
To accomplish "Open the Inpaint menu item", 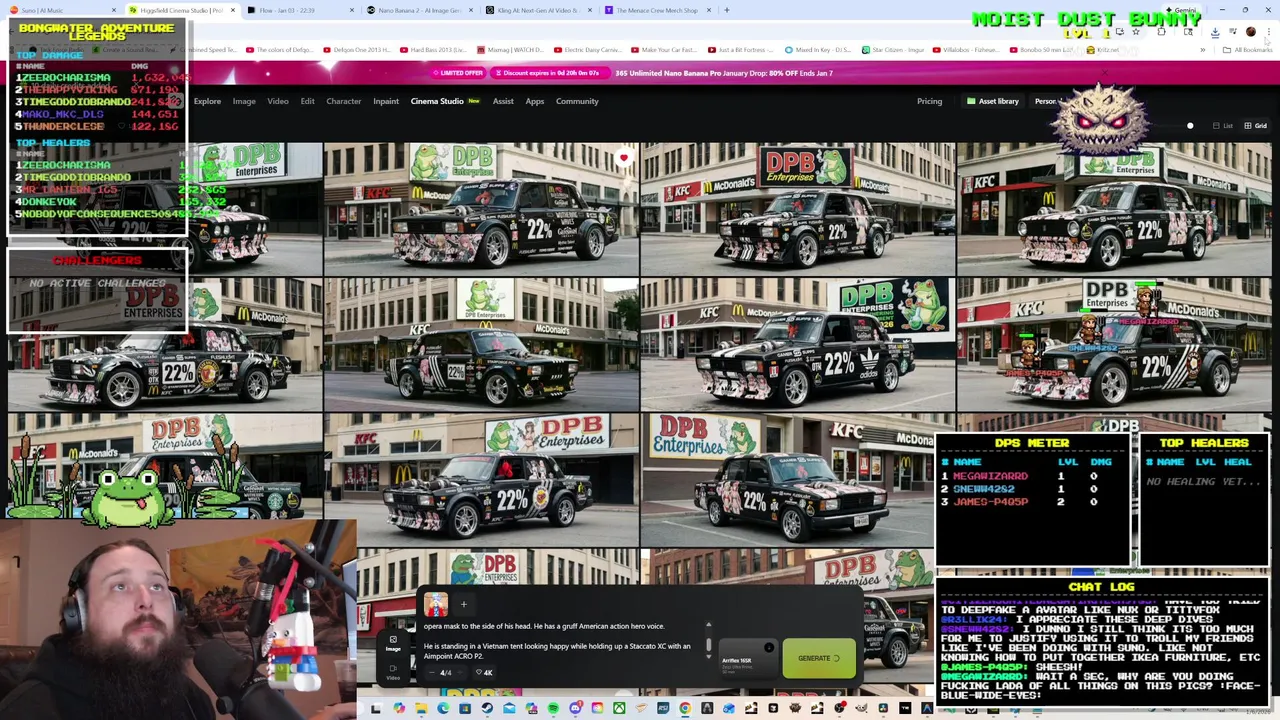I will click(x=386, y=101).
